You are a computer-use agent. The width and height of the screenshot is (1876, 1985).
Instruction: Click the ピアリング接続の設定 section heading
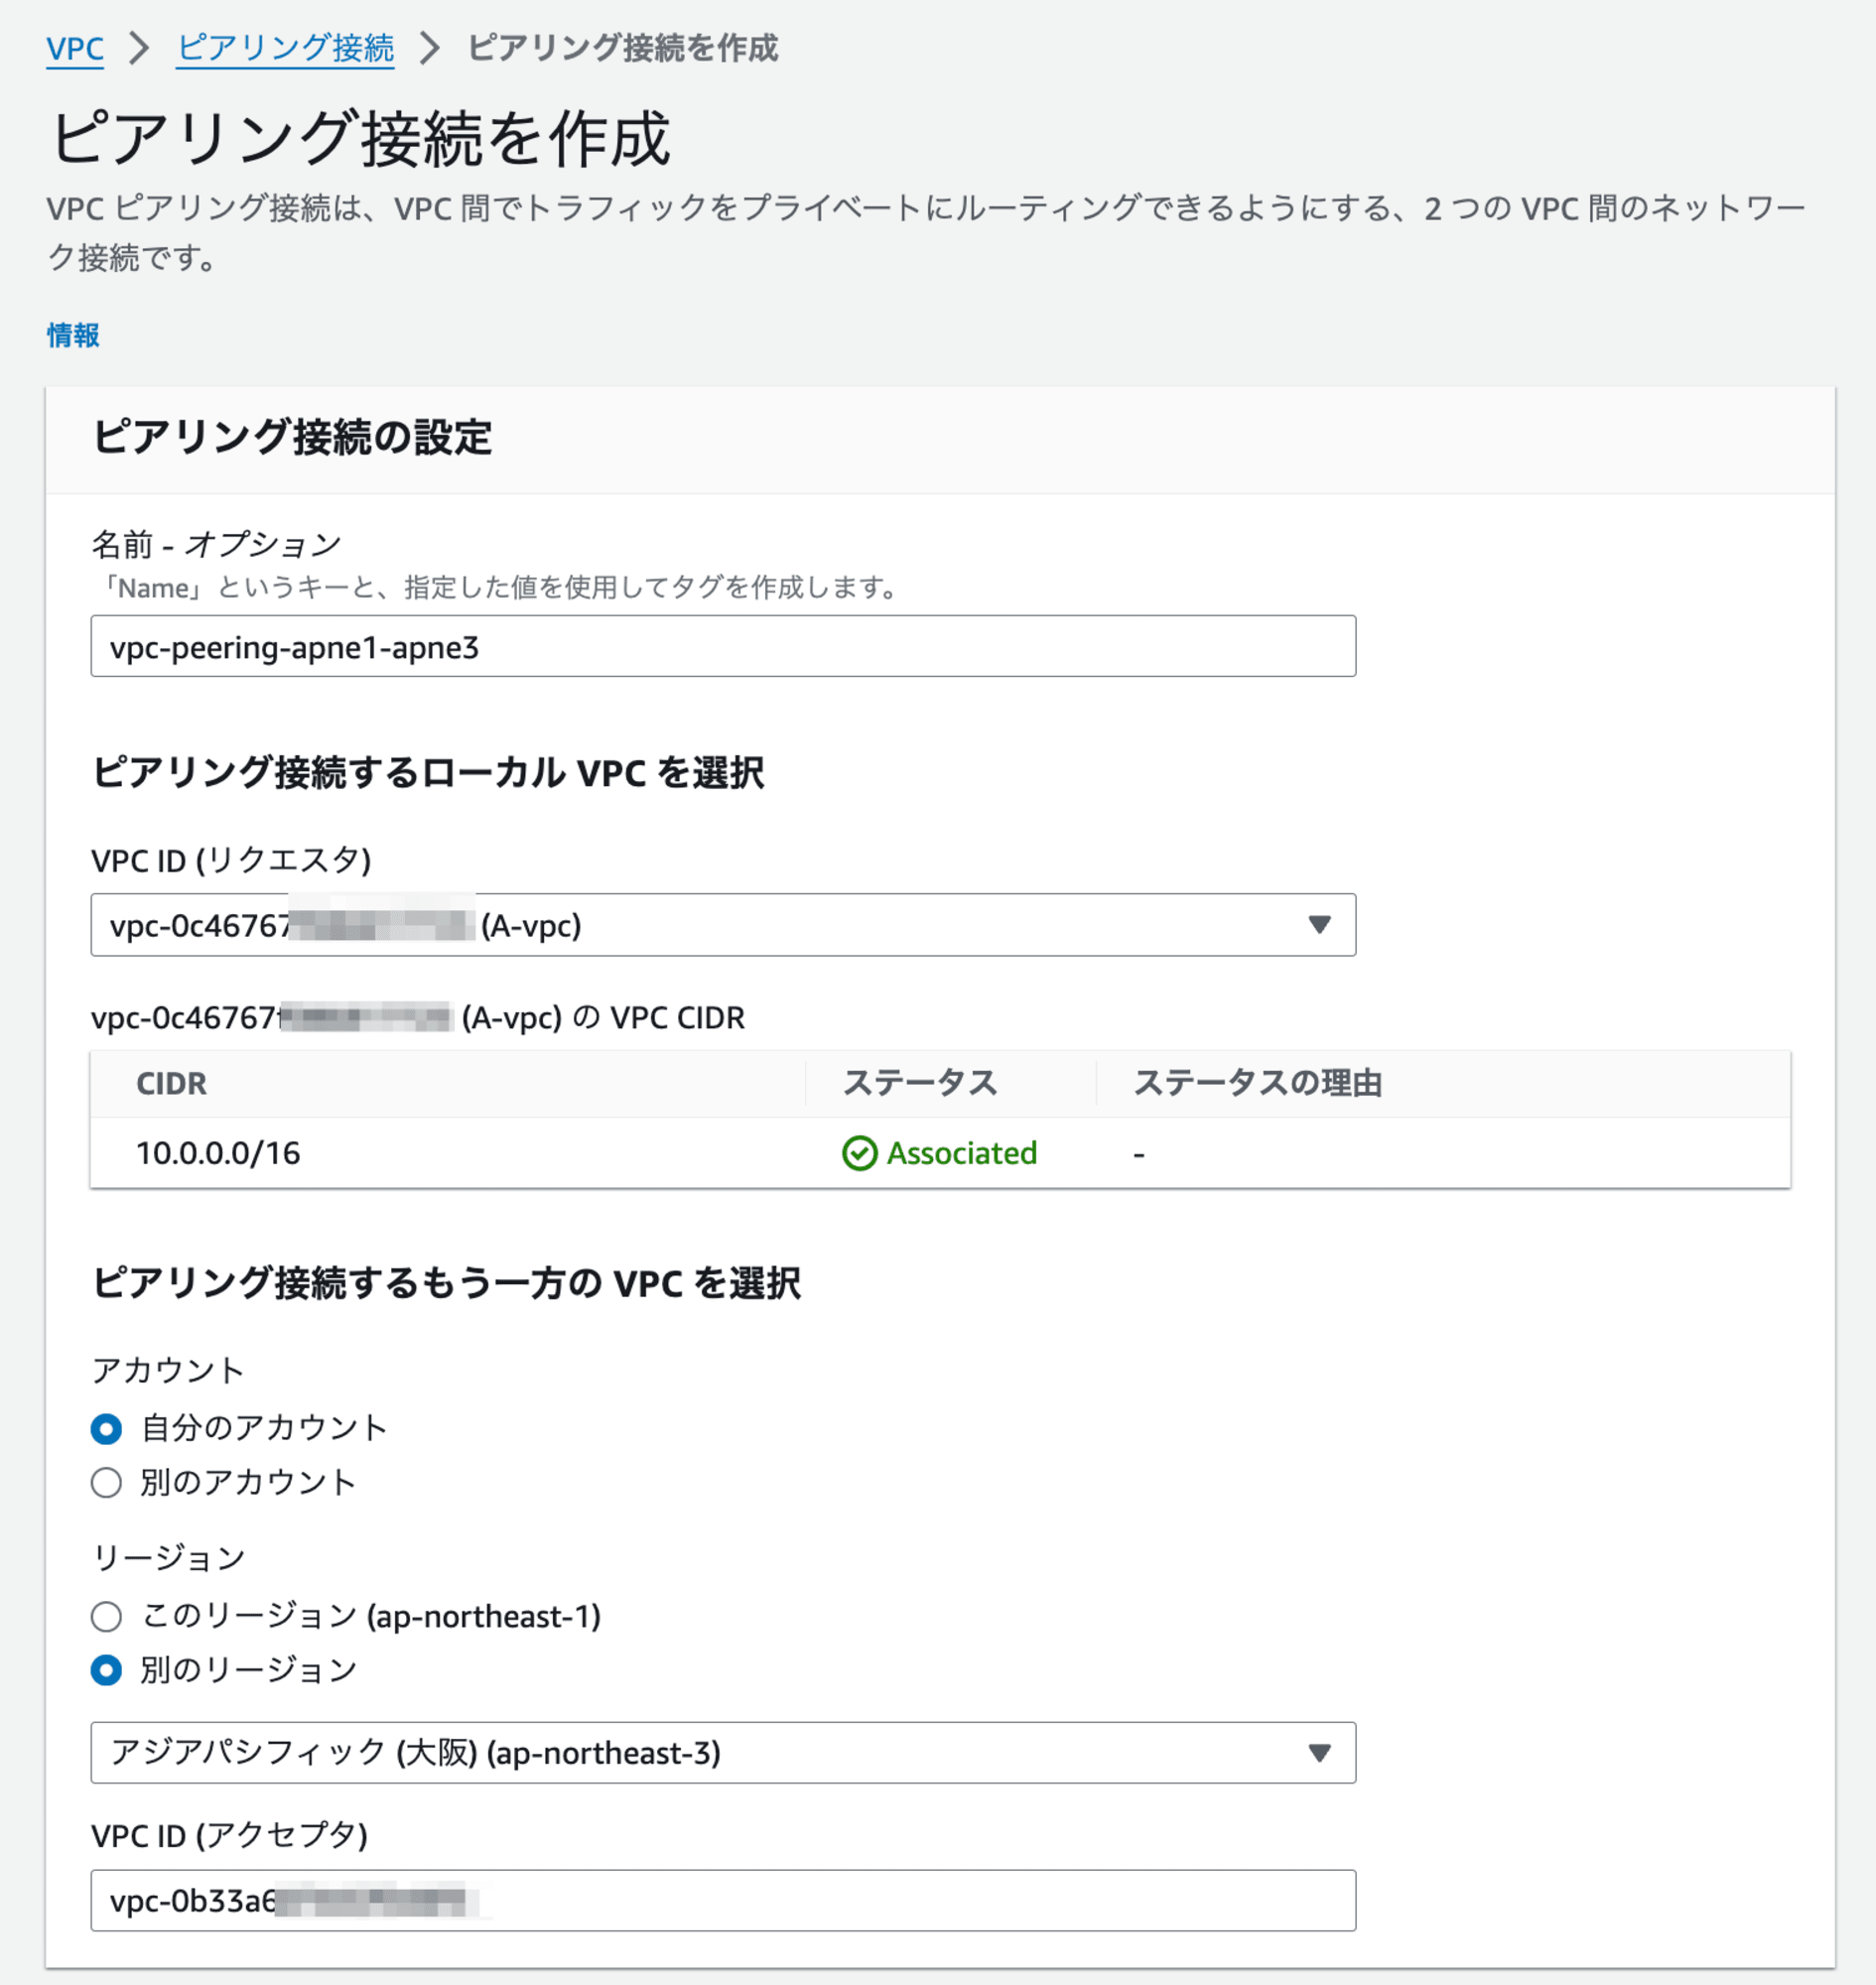pos(292,438)
